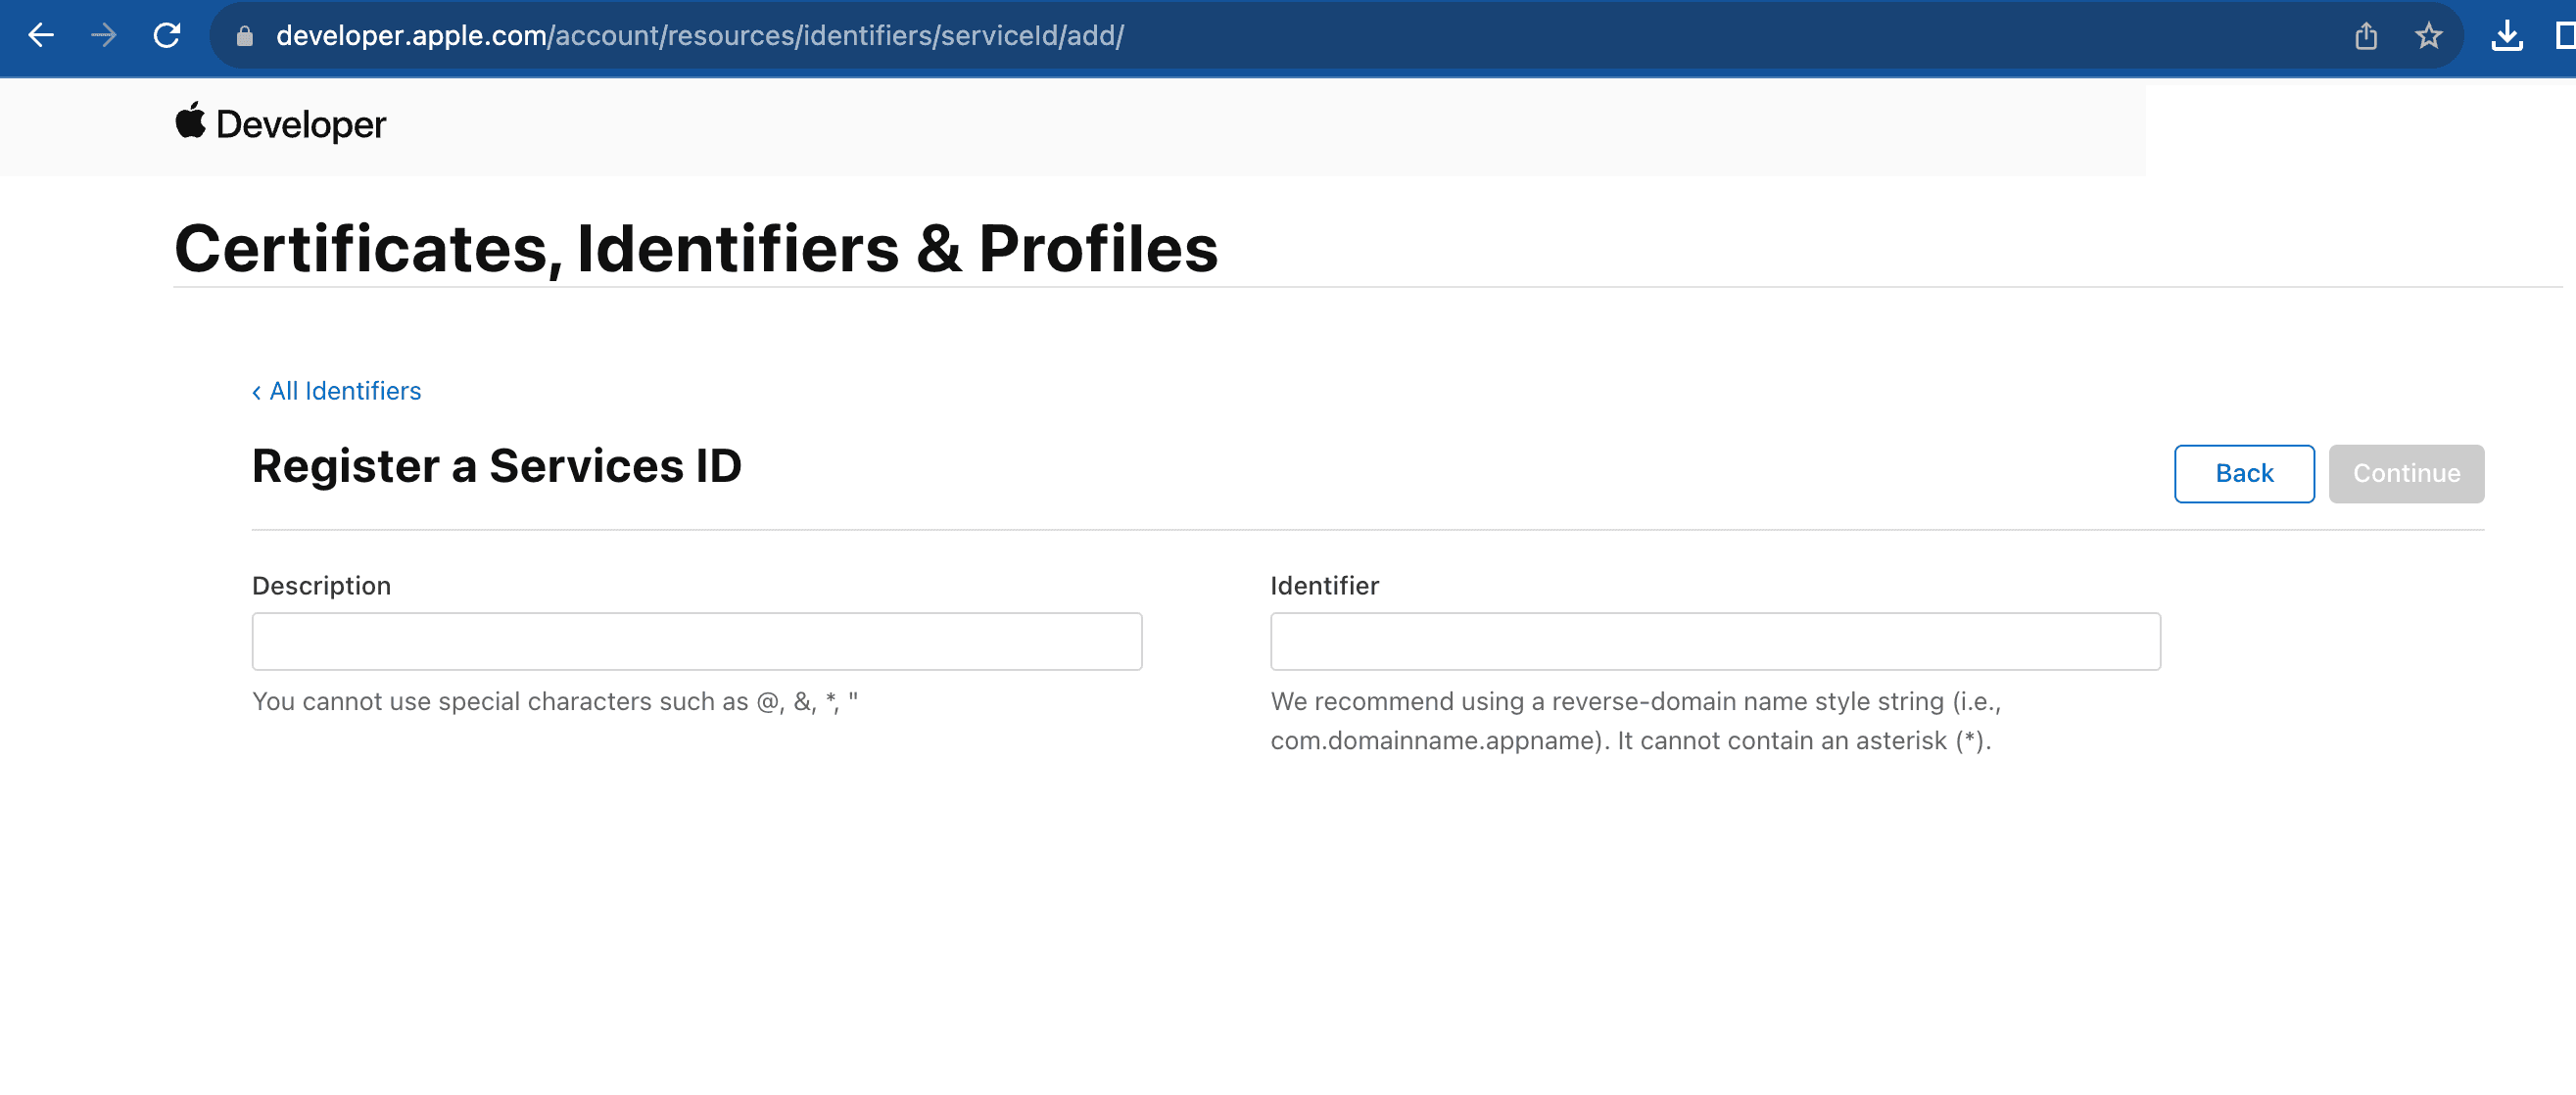Open the browser downloads icon
The height and width of the screenshot is (1095, 2576).
pyautogui.click(x=2506, y=36)
